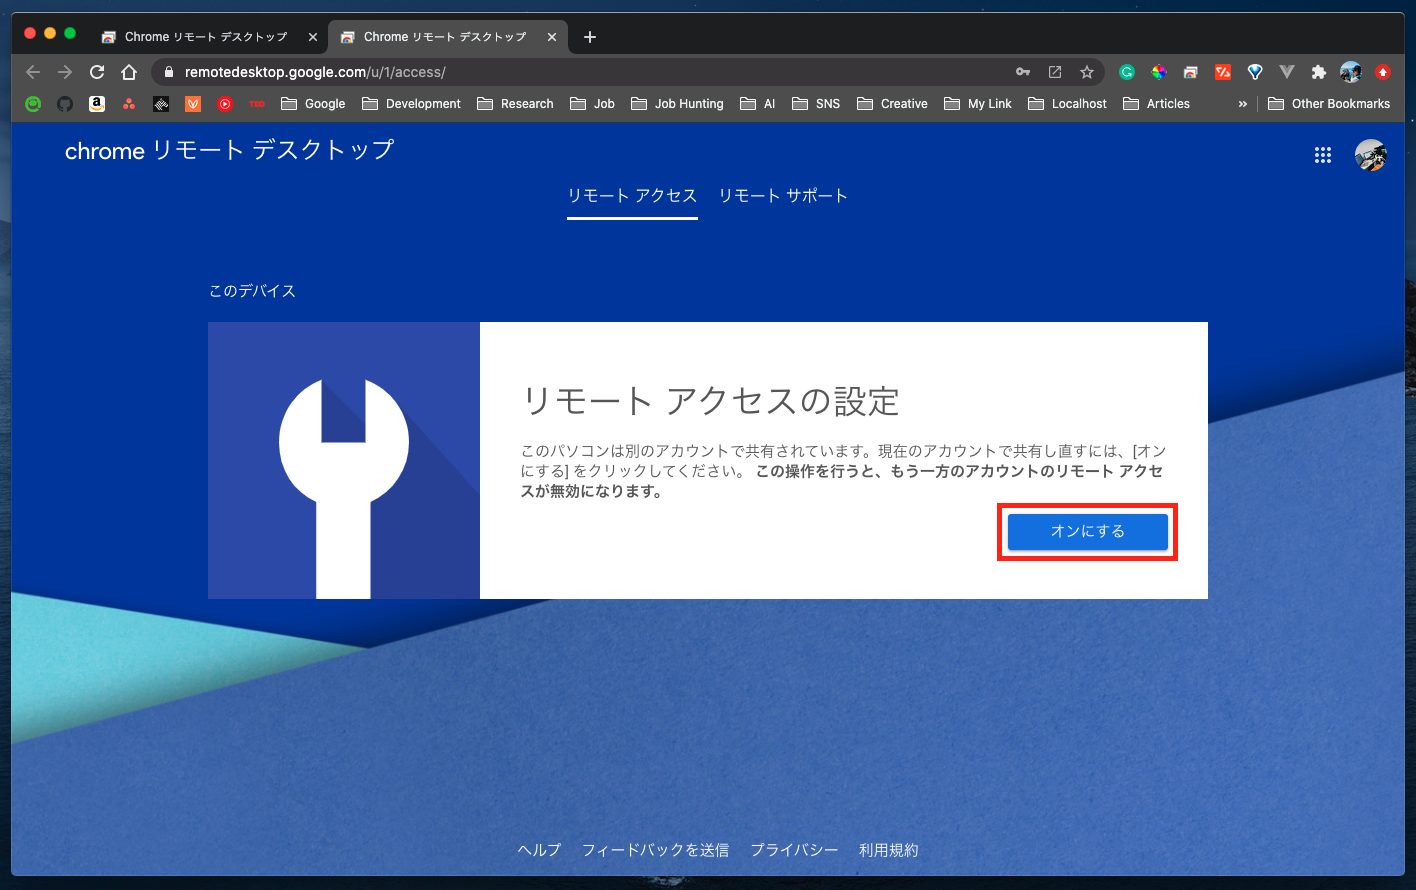Expand the Articles bookmarks folder
Viewport: 1416px width, 890px height.
tap(1156, 104)
